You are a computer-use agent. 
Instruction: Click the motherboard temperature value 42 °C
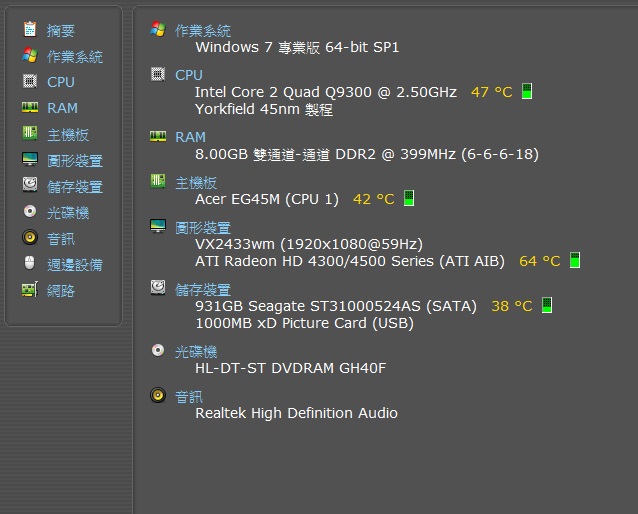(374, 199)
